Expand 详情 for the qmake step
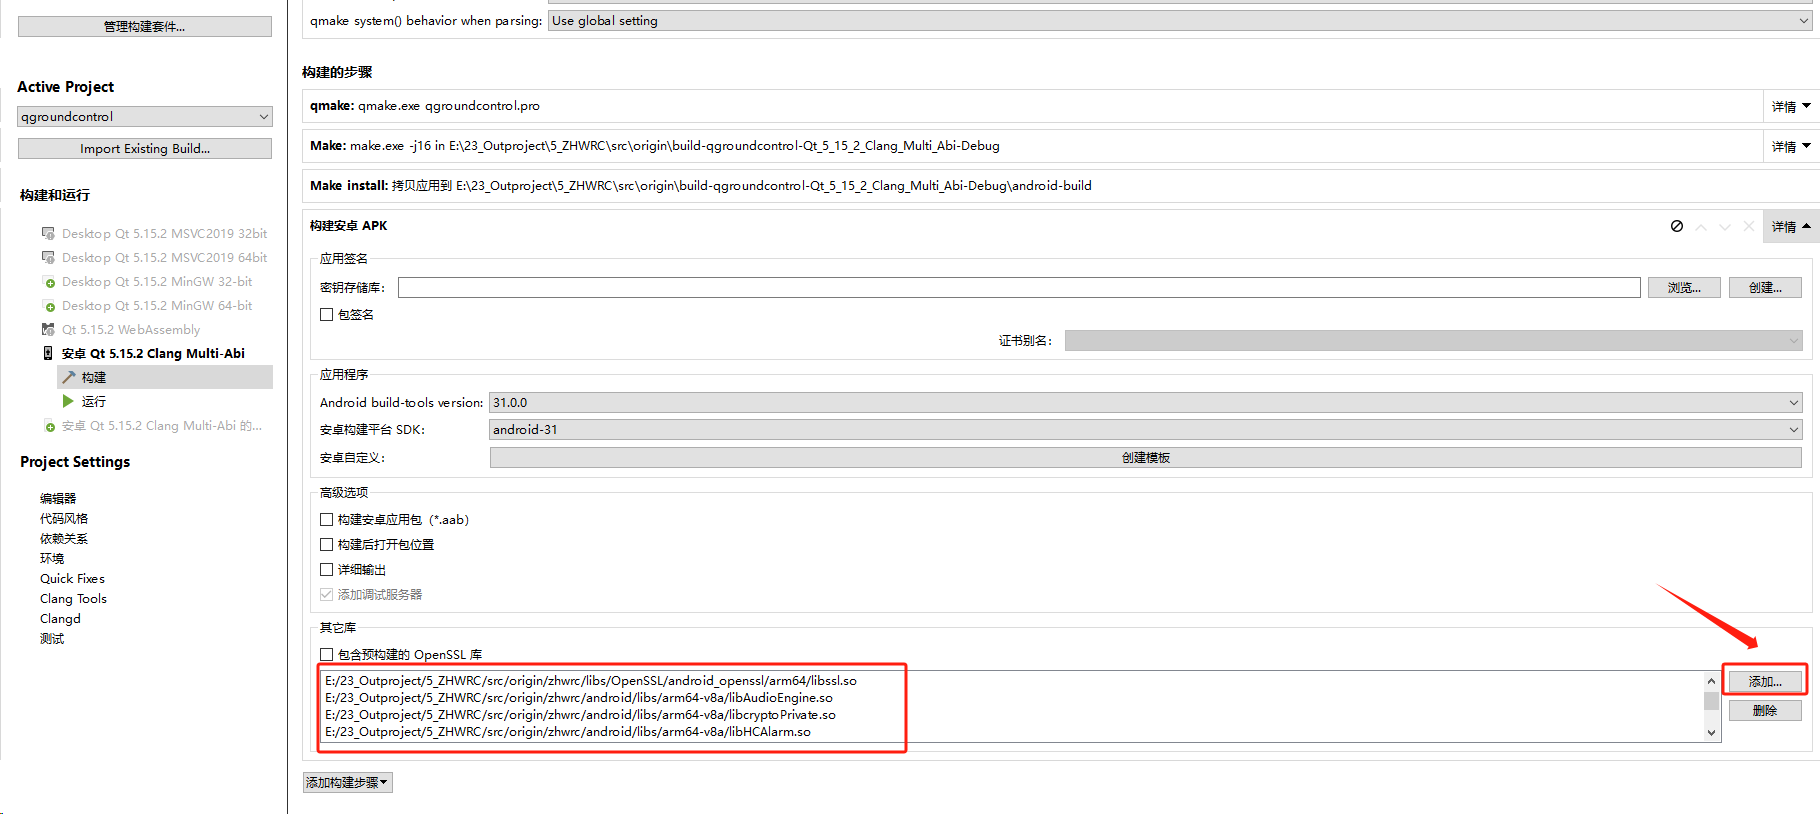This screenshot has width=1820, height=814. [1791, 106]
